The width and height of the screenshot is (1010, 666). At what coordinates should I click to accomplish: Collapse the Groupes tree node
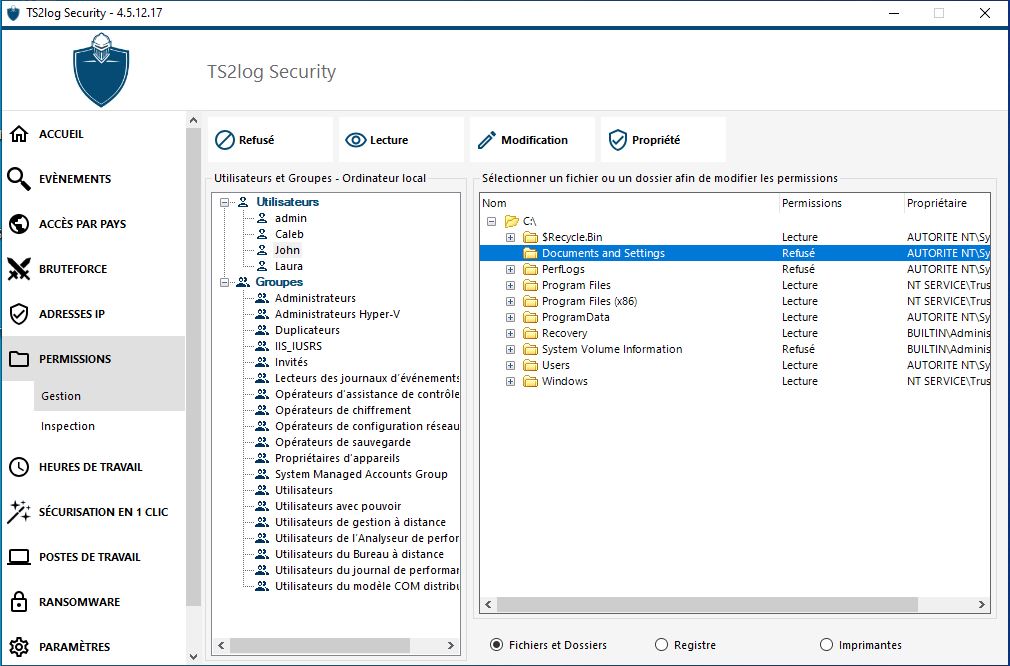coord(224,282)
